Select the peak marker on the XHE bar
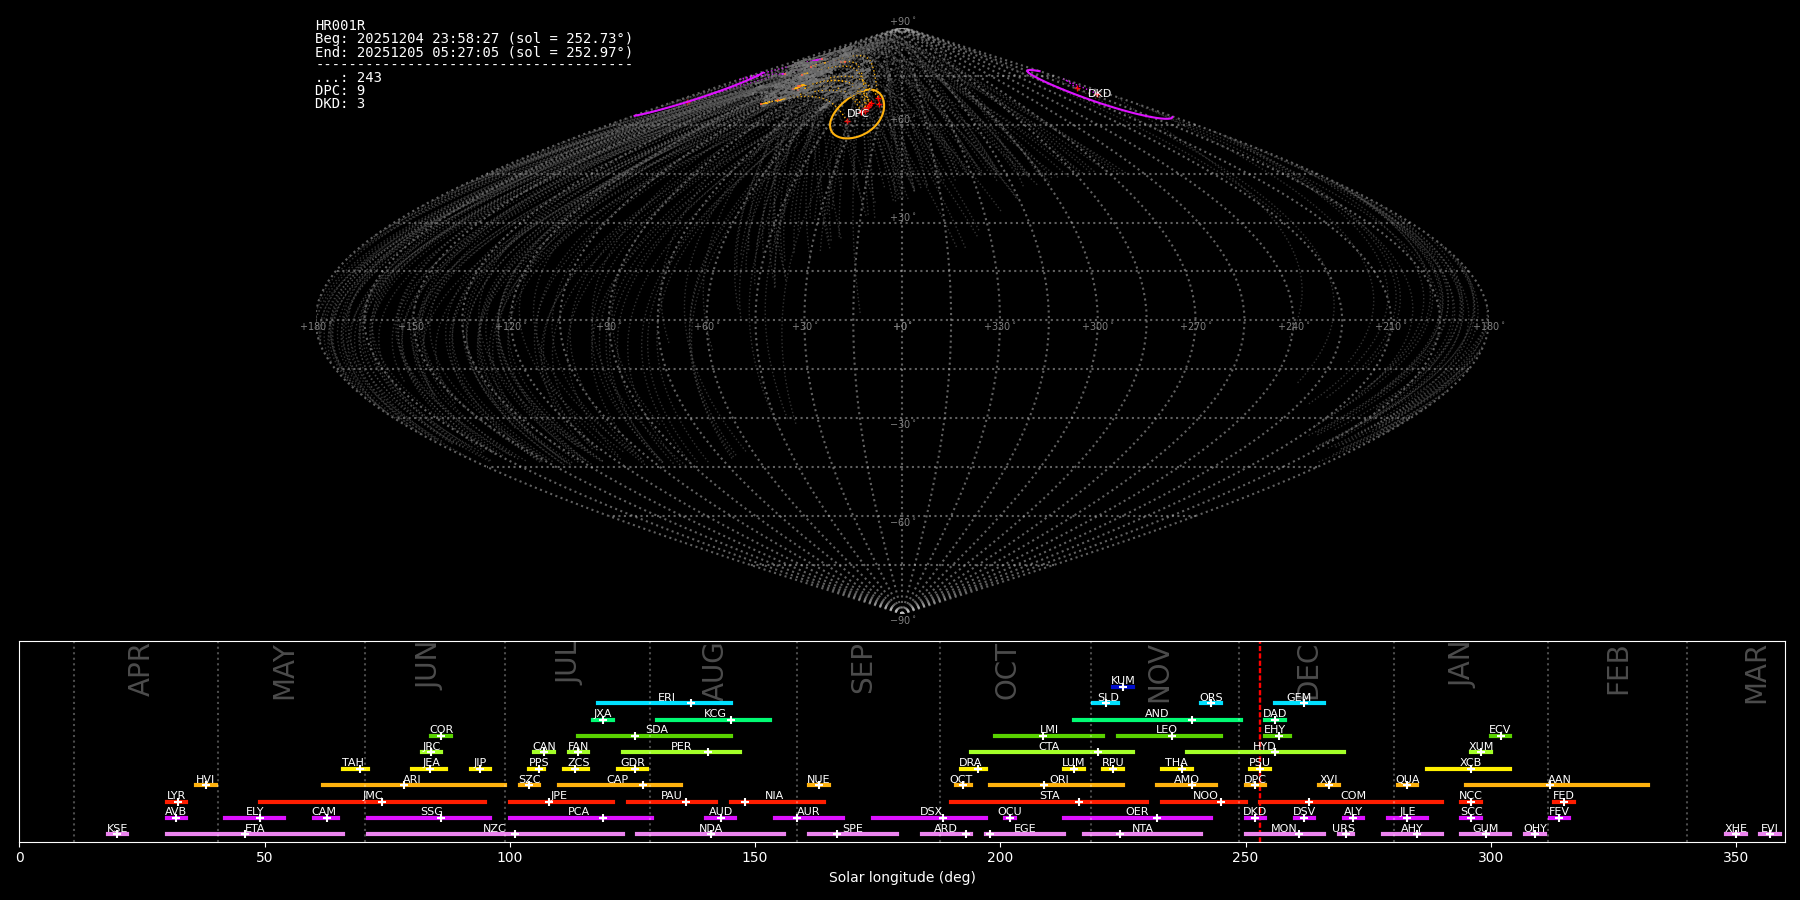 click(x=1736, y=834)
